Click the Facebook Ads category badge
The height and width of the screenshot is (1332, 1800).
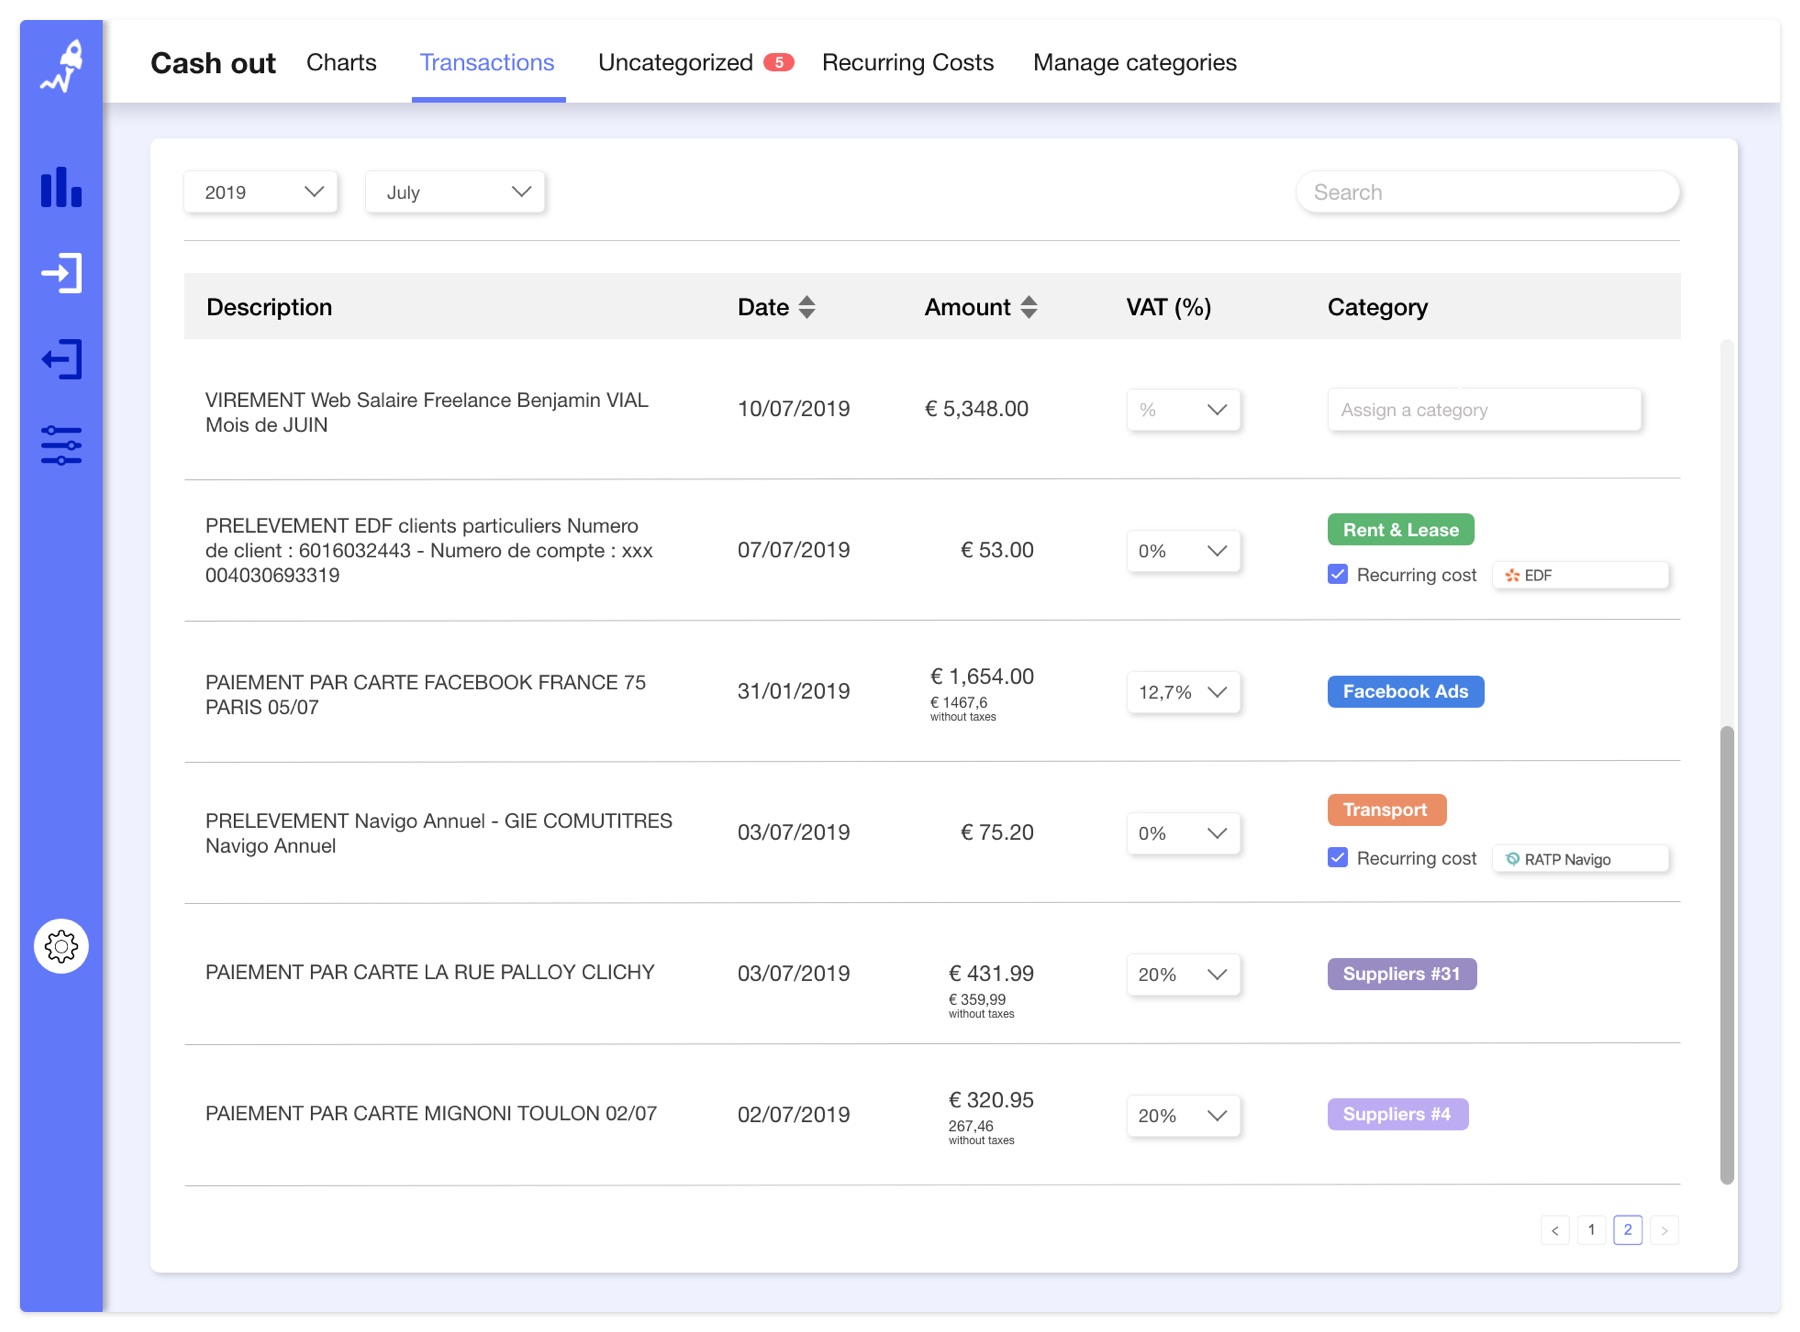1404,691
